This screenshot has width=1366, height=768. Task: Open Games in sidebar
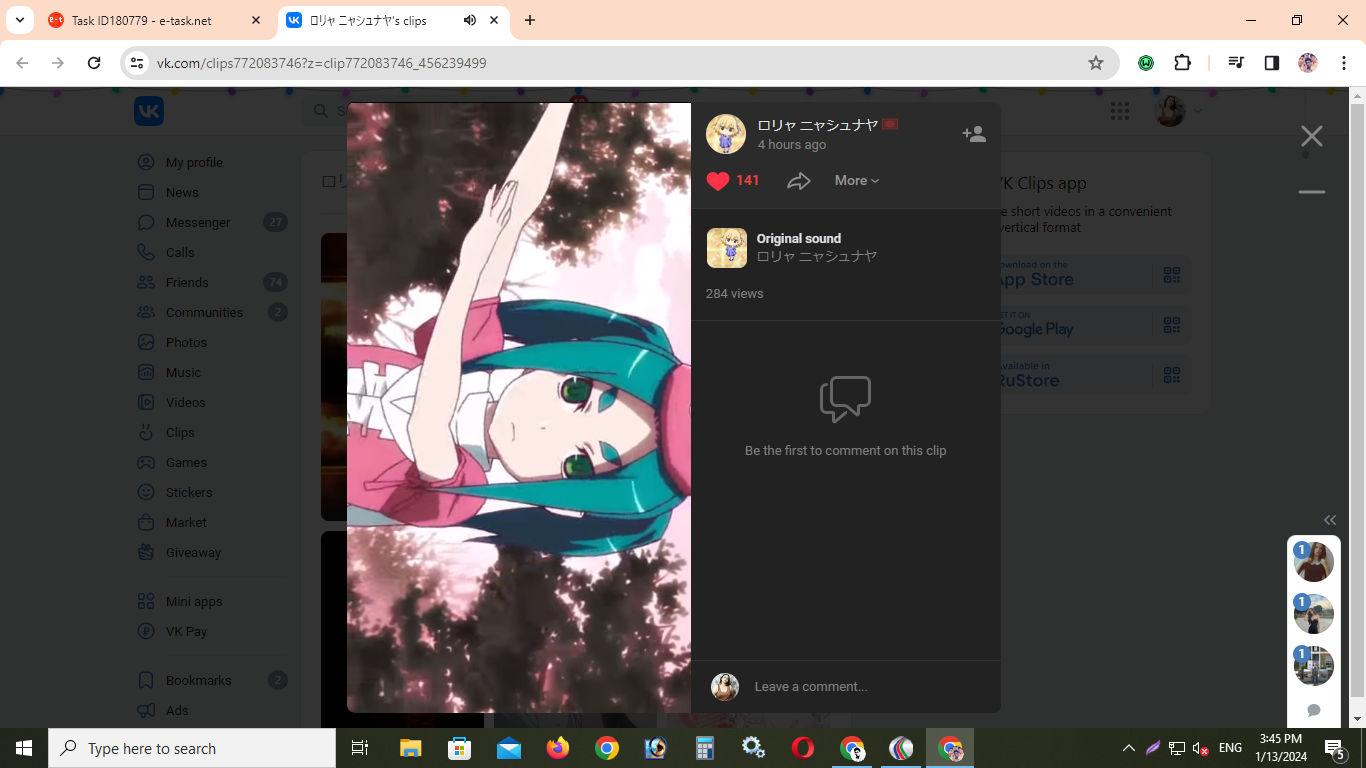[186, 462]
